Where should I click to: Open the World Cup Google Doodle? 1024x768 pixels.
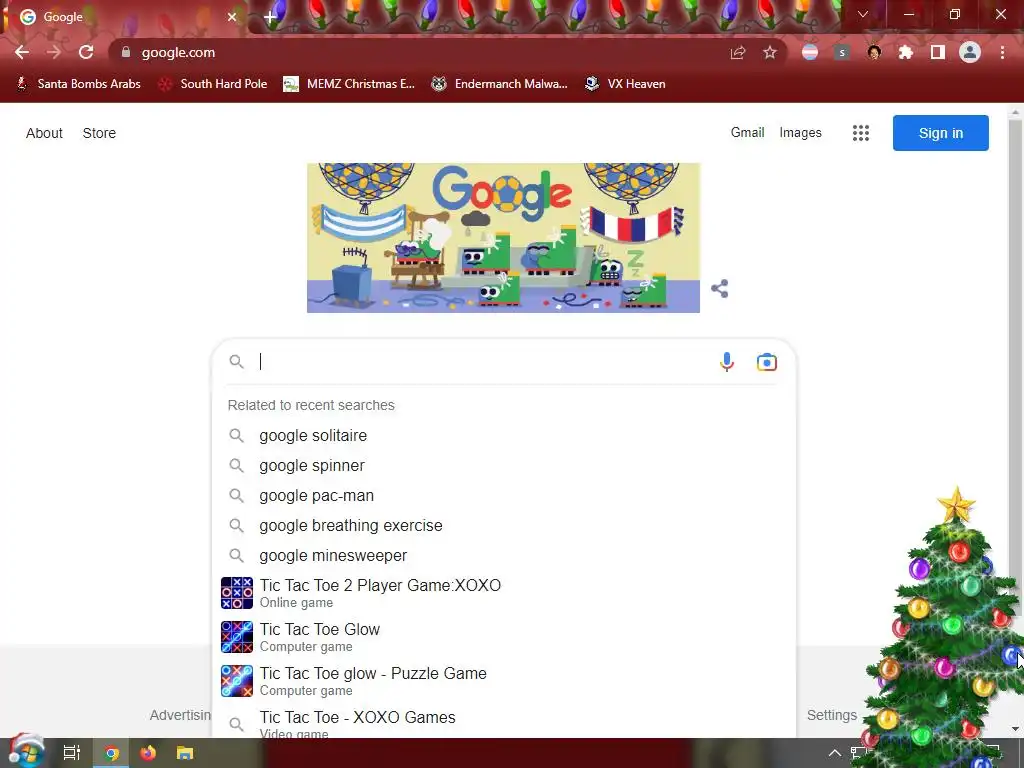pos(504,238)
